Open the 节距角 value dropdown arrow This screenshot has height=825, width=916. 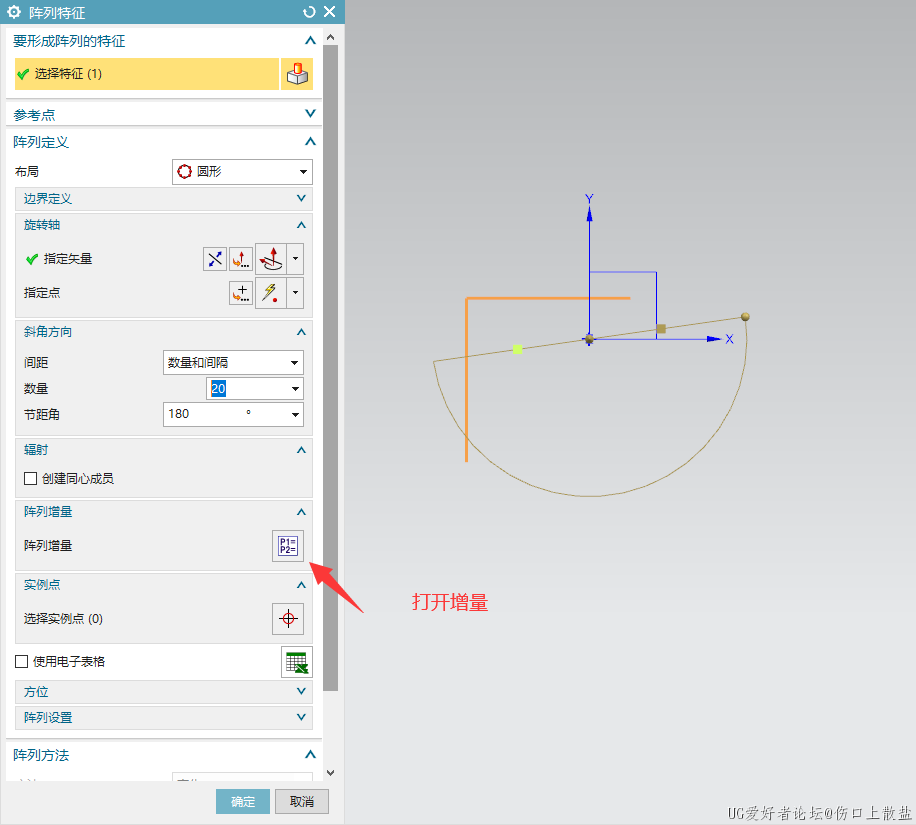pos(295,414)
